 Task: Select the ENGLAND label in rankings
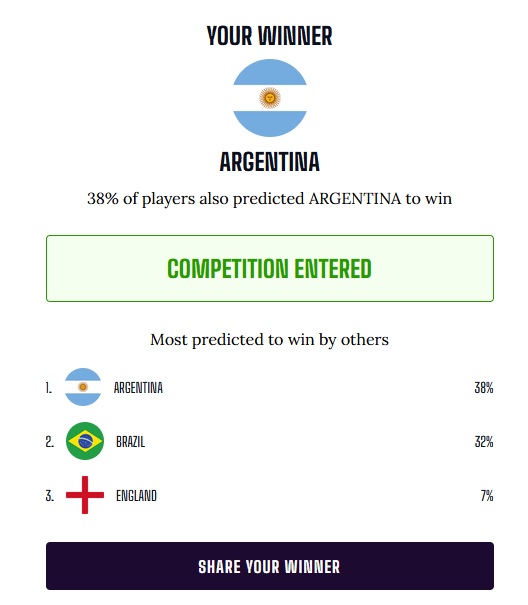pyautogui.click(x=136, y=495)
